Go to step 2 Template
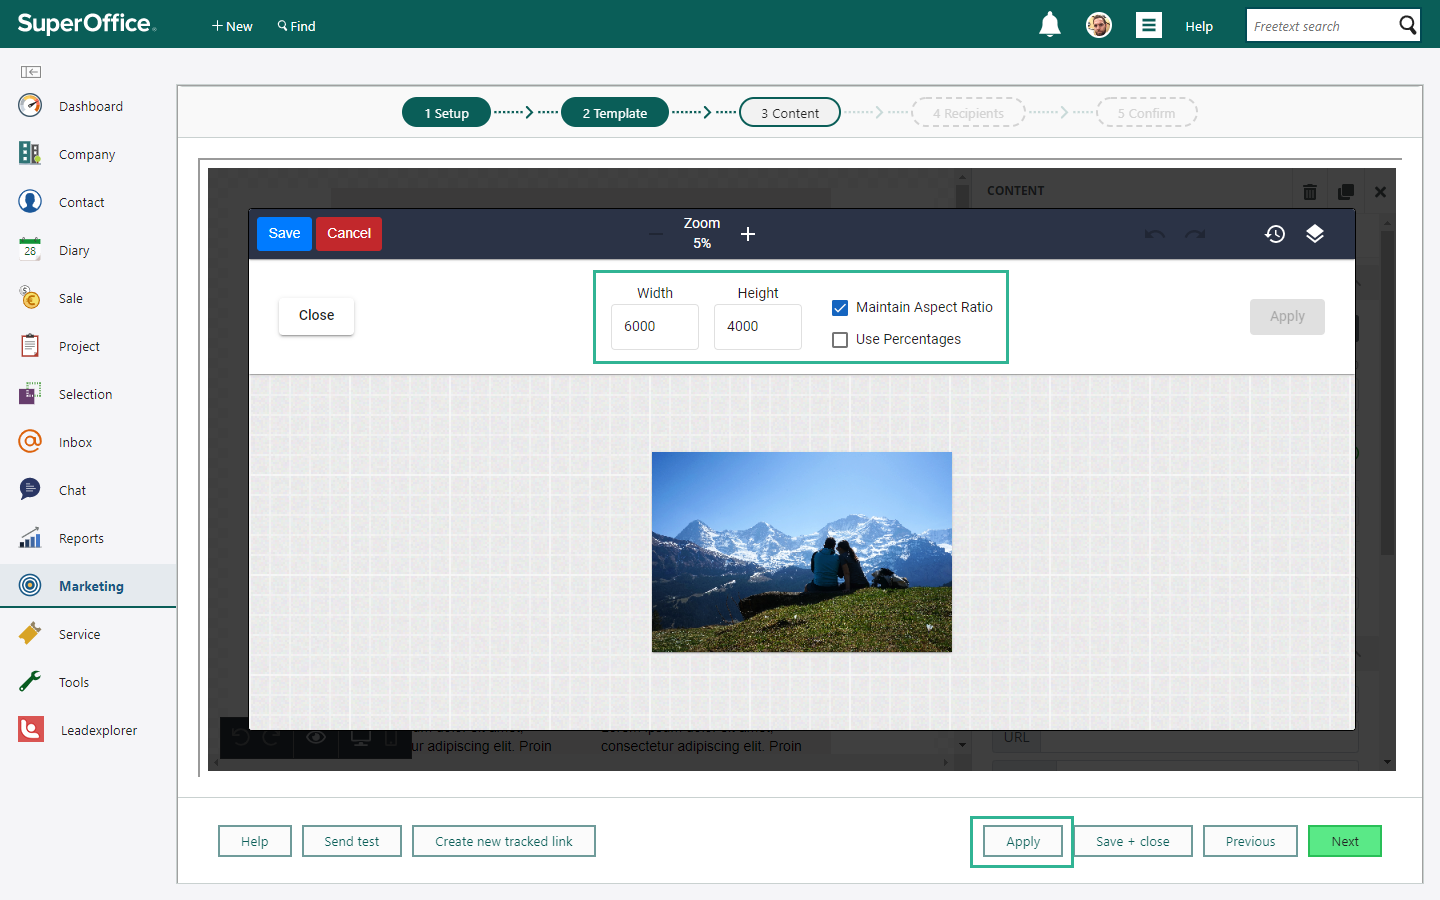 point(615,113)
